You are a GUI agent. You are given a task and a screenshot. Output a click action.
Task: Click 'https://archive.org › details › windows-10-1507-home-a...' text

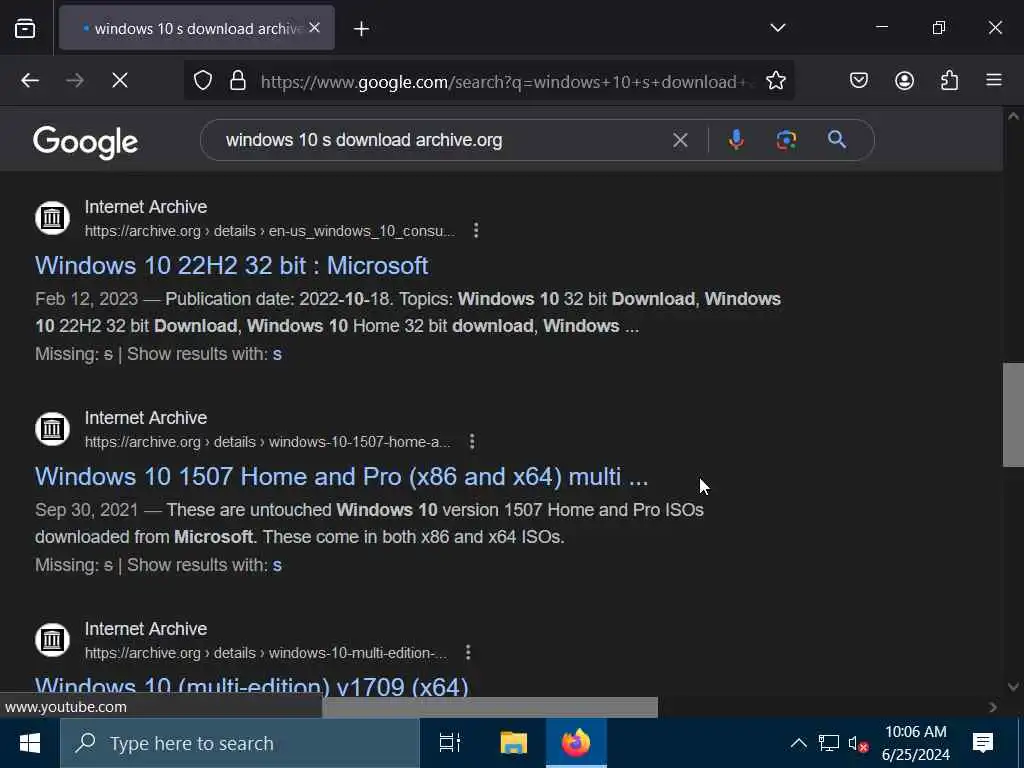268,442
